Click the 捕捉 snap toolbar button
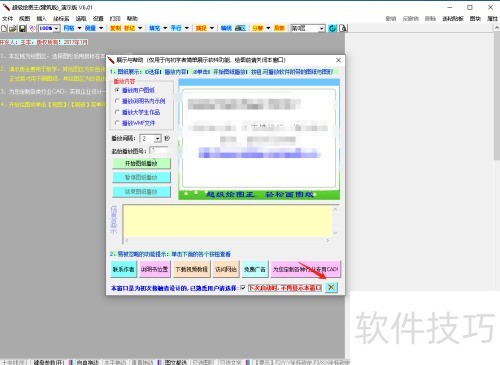 pyautogui.click(x=201, y=28)
